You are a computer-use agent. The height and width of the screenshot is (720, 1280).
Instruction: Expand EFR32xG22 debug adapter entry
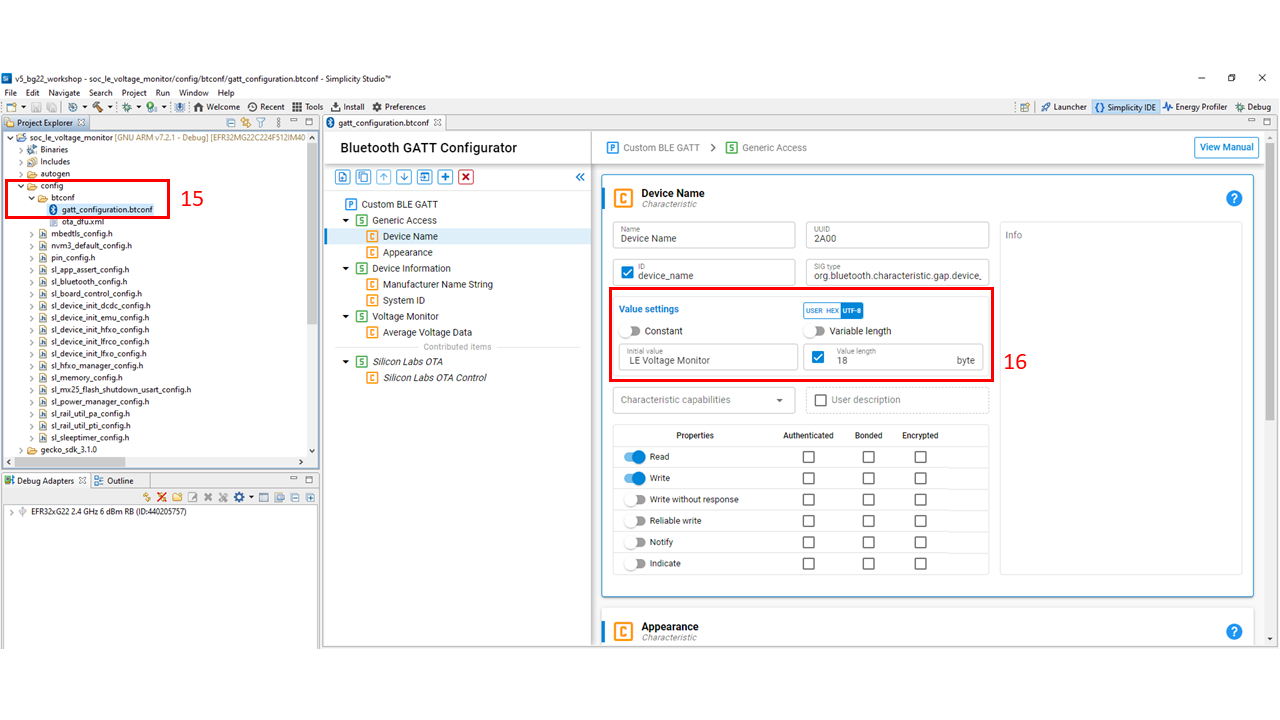coord(11,512)
